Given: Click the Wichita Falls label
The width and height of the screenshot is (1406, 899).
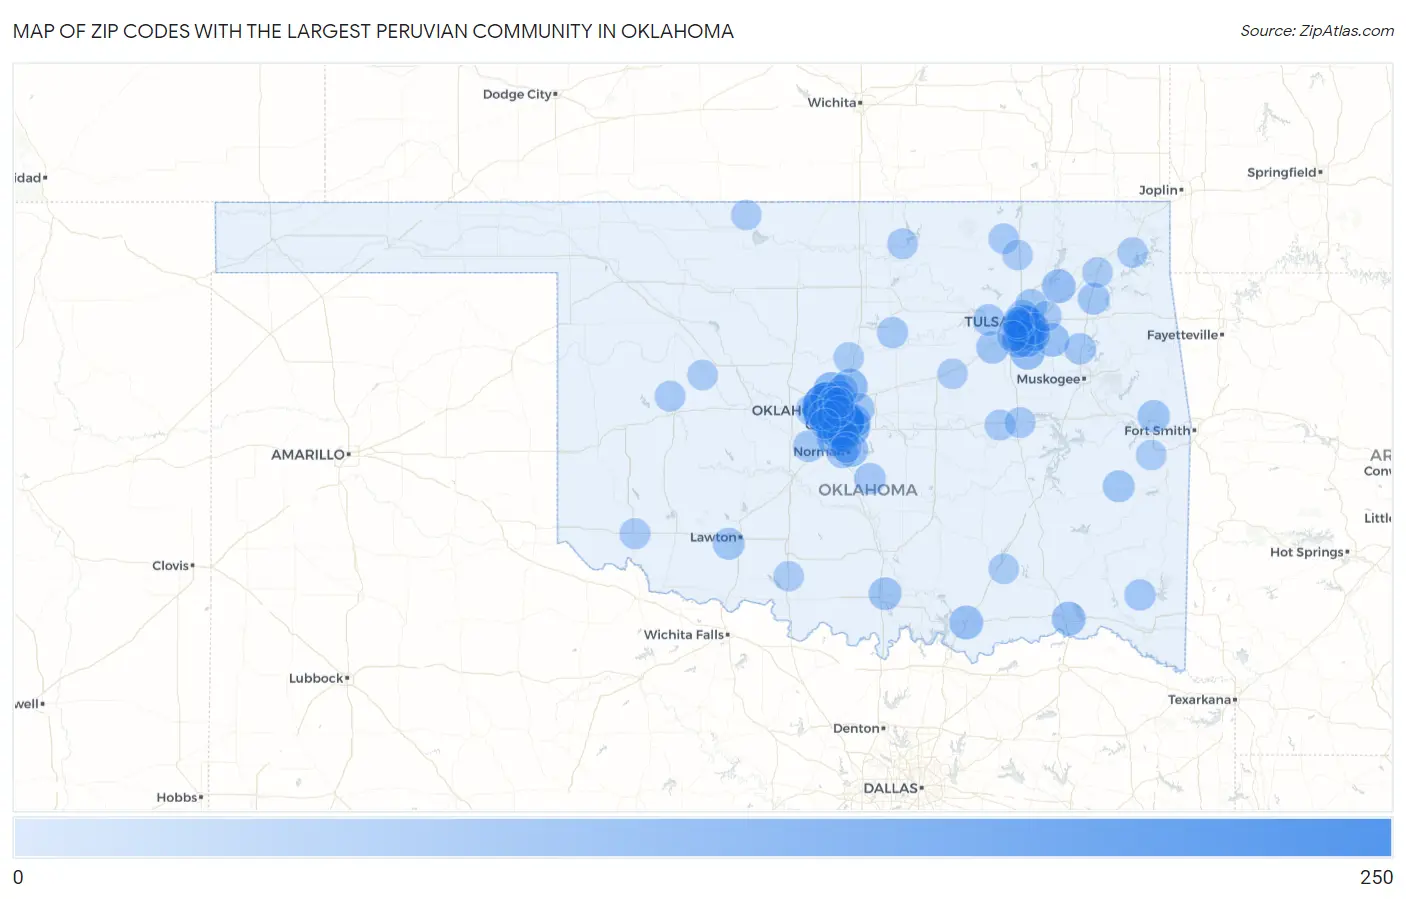Looking at the screenshot, I should (x=683, y=635).
